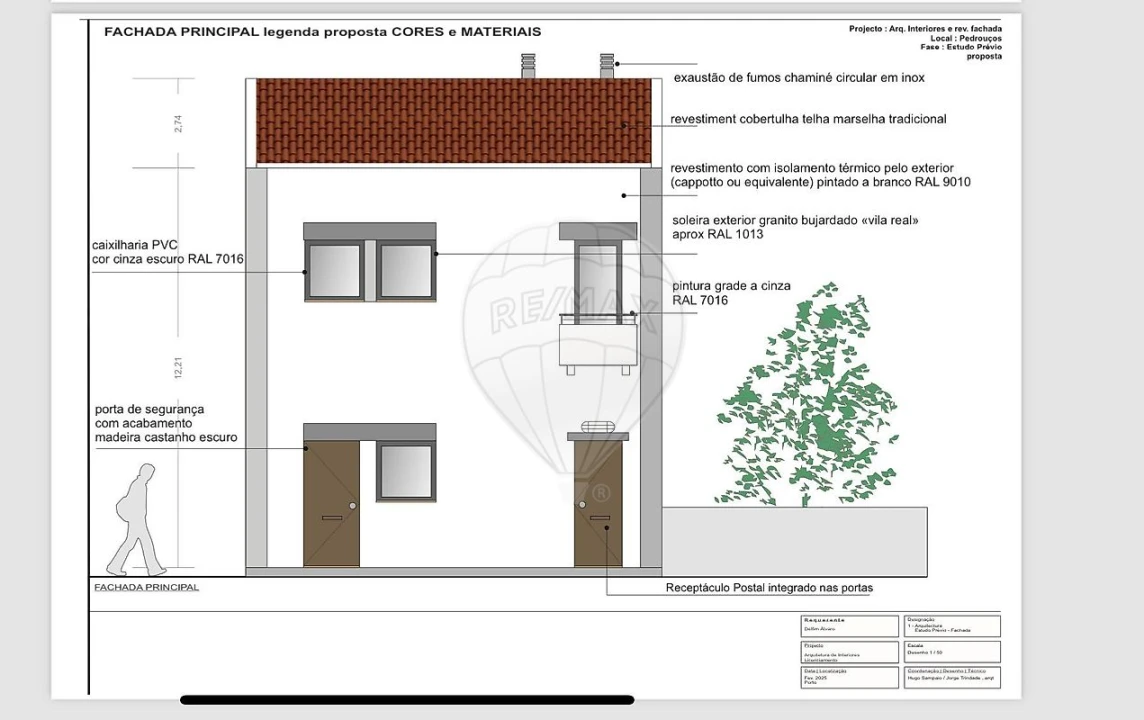Click the 'pintura grade a cinza' label
Image resolution: width=1144 pixels, height=720 pixels.
click(731, 293)
